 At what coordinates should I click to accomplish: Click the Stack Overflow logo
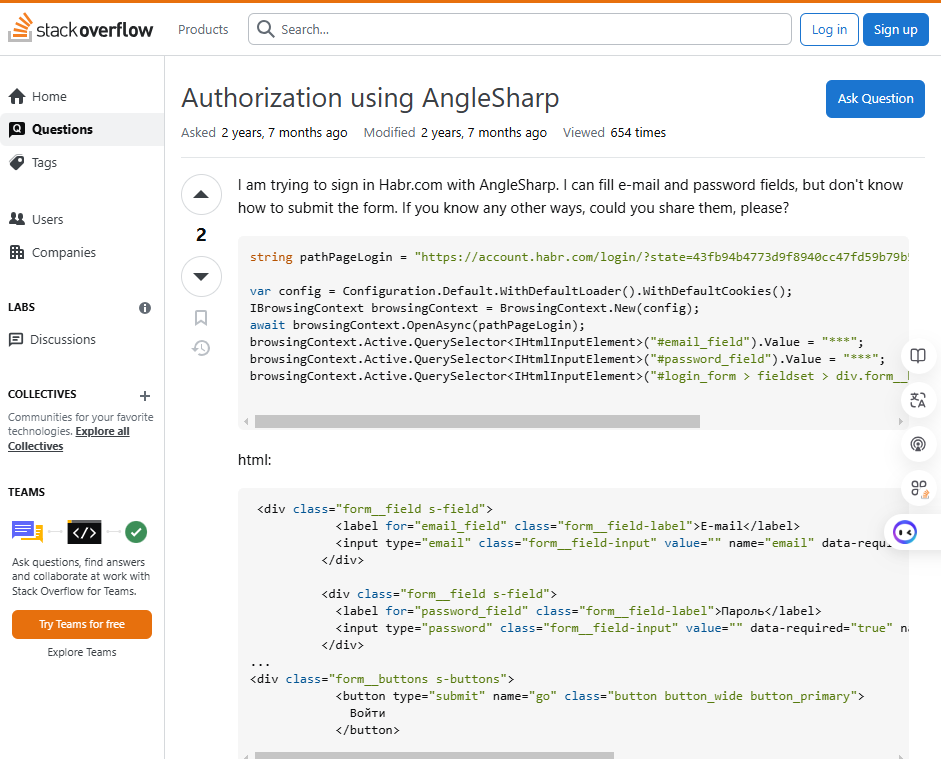point(80,28)
